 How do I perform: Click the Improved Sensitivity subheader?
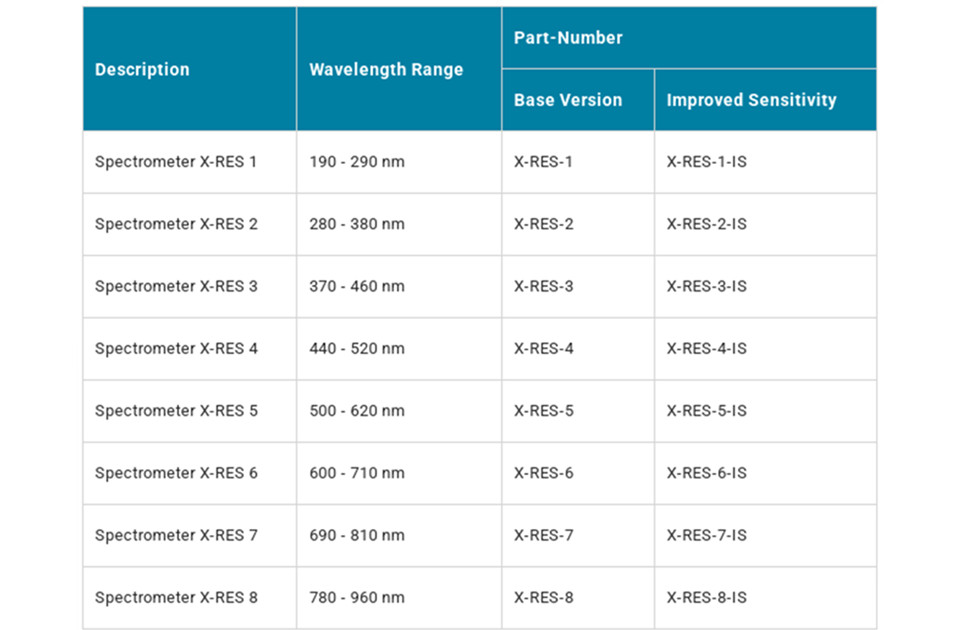[751, 100]
